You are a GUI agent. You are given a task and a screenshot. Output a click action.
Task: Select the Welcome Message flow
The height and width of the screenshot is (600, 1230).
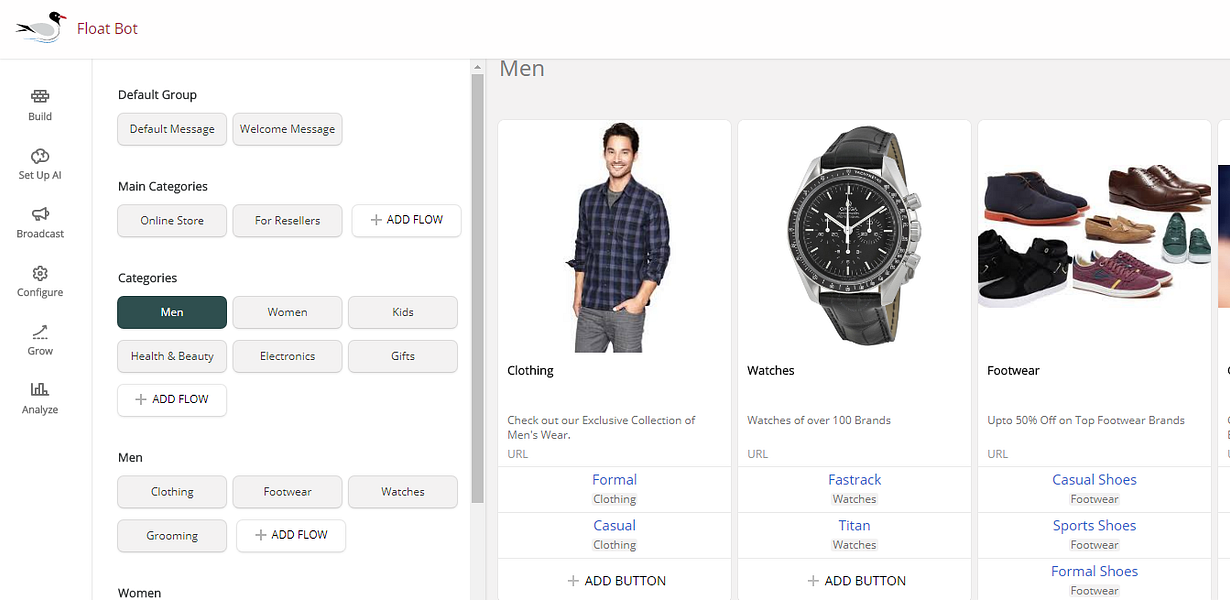287,129
